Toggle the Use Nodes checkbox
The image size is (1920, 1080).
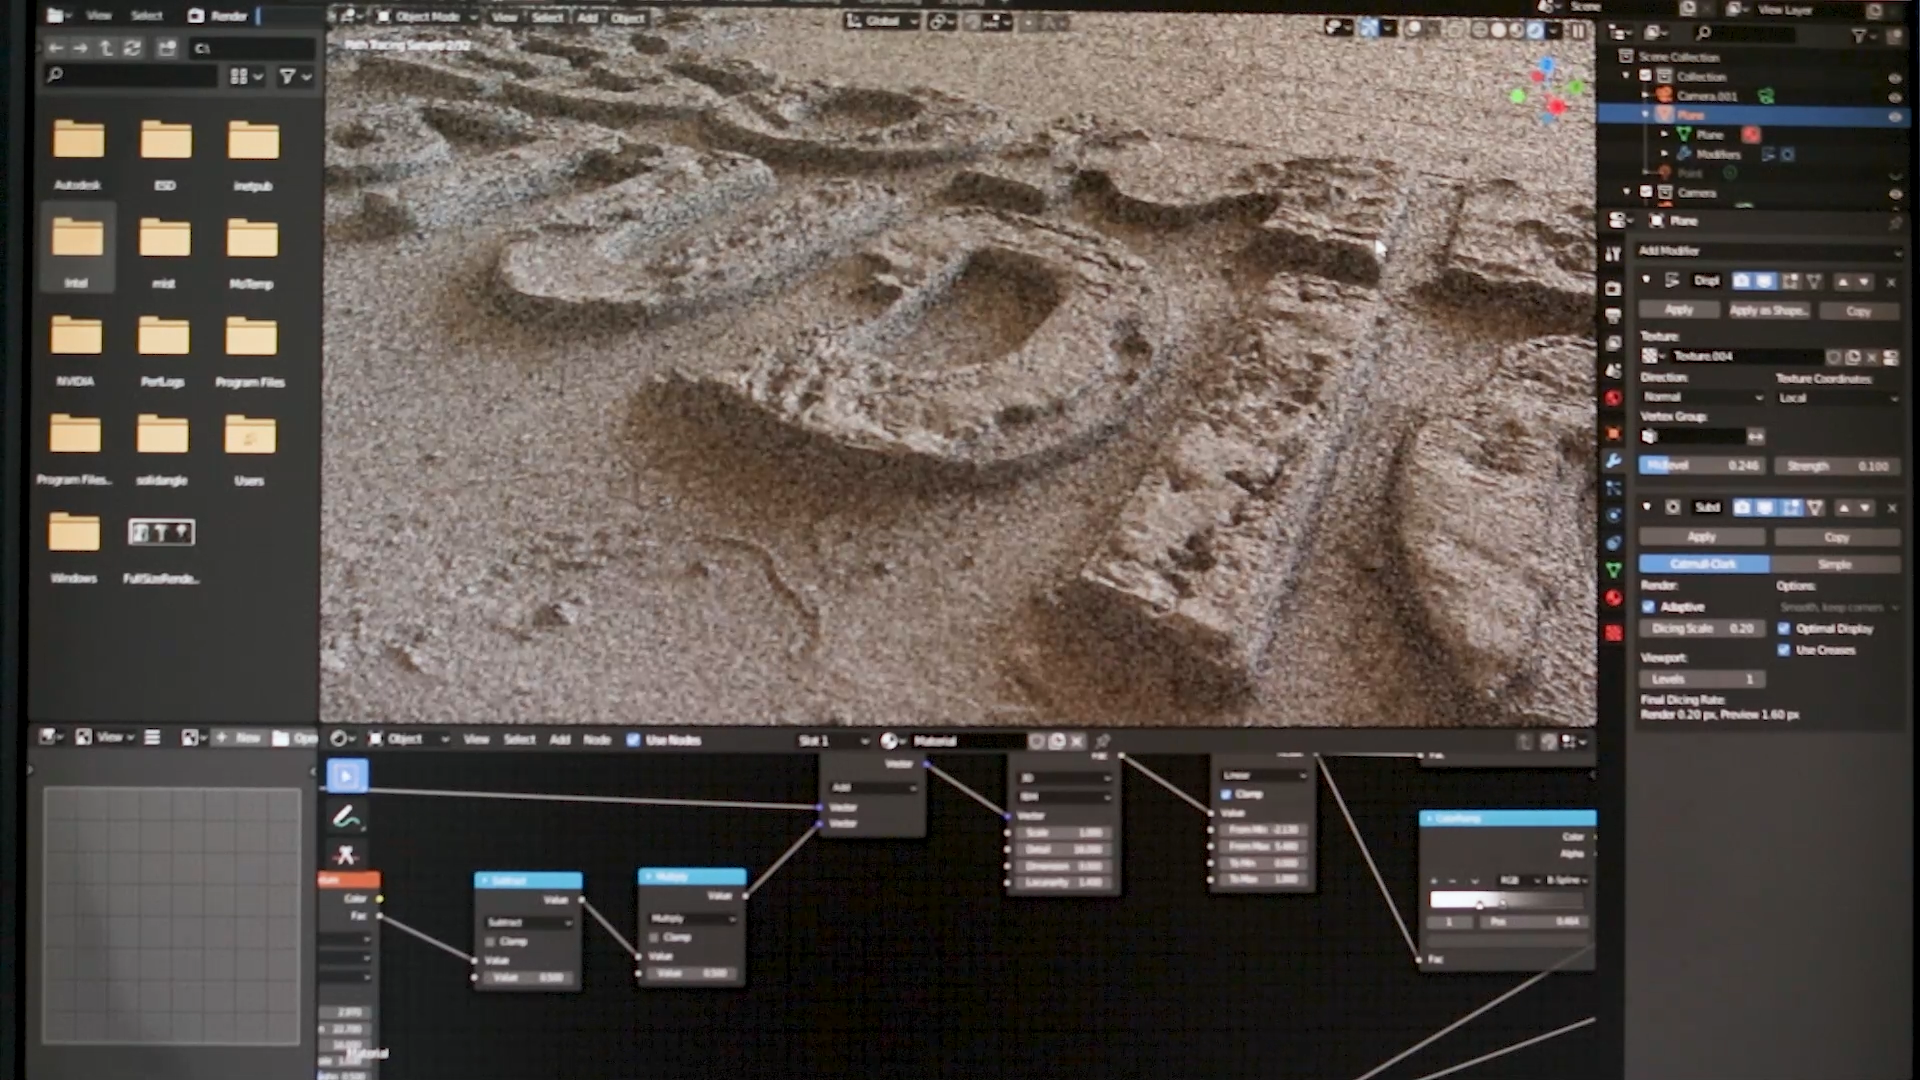coord(633,740)
